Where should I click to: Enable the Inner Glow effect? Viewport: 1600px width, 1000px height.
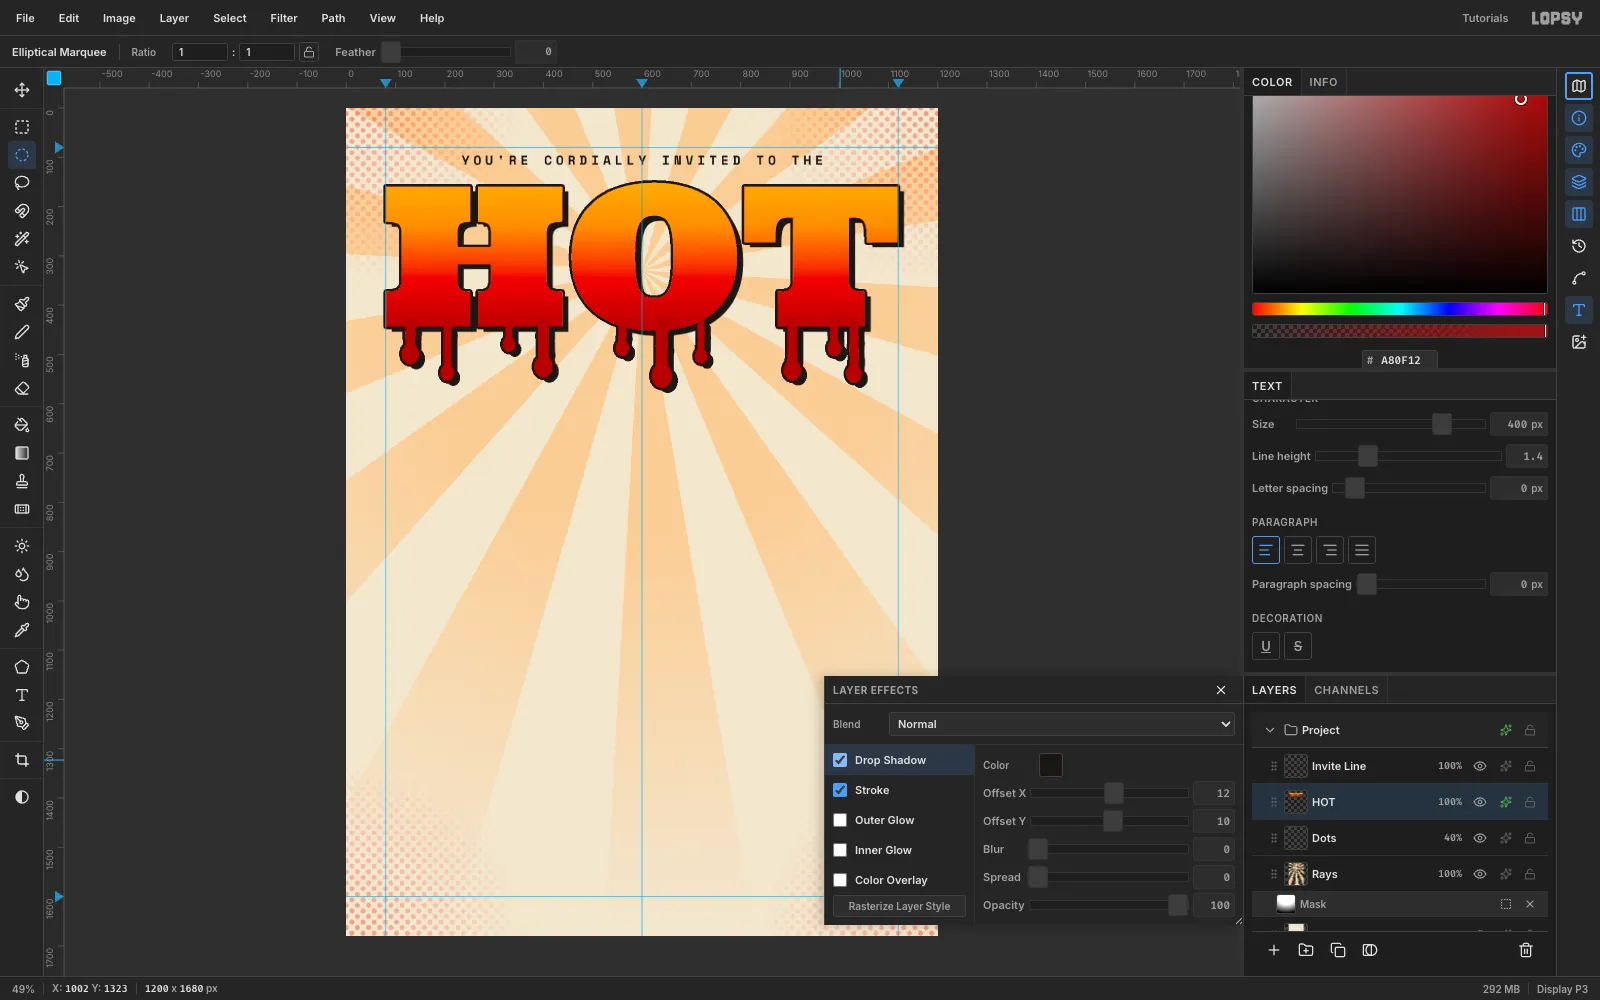point(840,850)
